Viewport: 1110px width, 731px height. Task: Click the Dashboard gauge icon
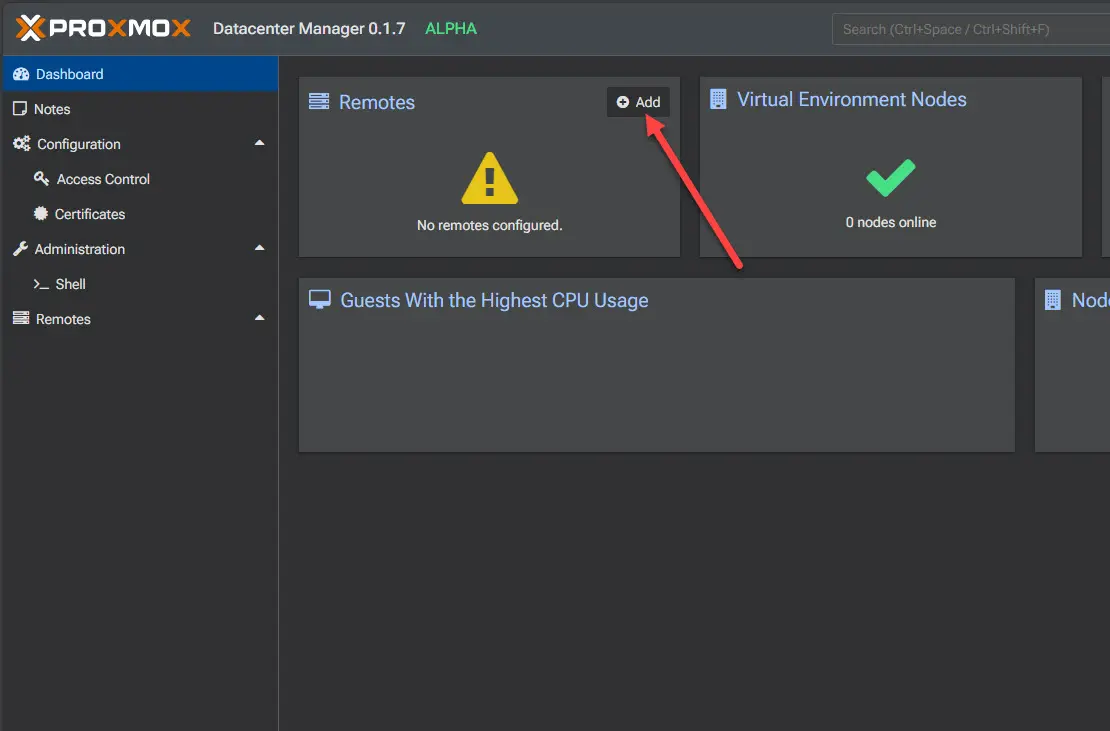coord(20,74)
